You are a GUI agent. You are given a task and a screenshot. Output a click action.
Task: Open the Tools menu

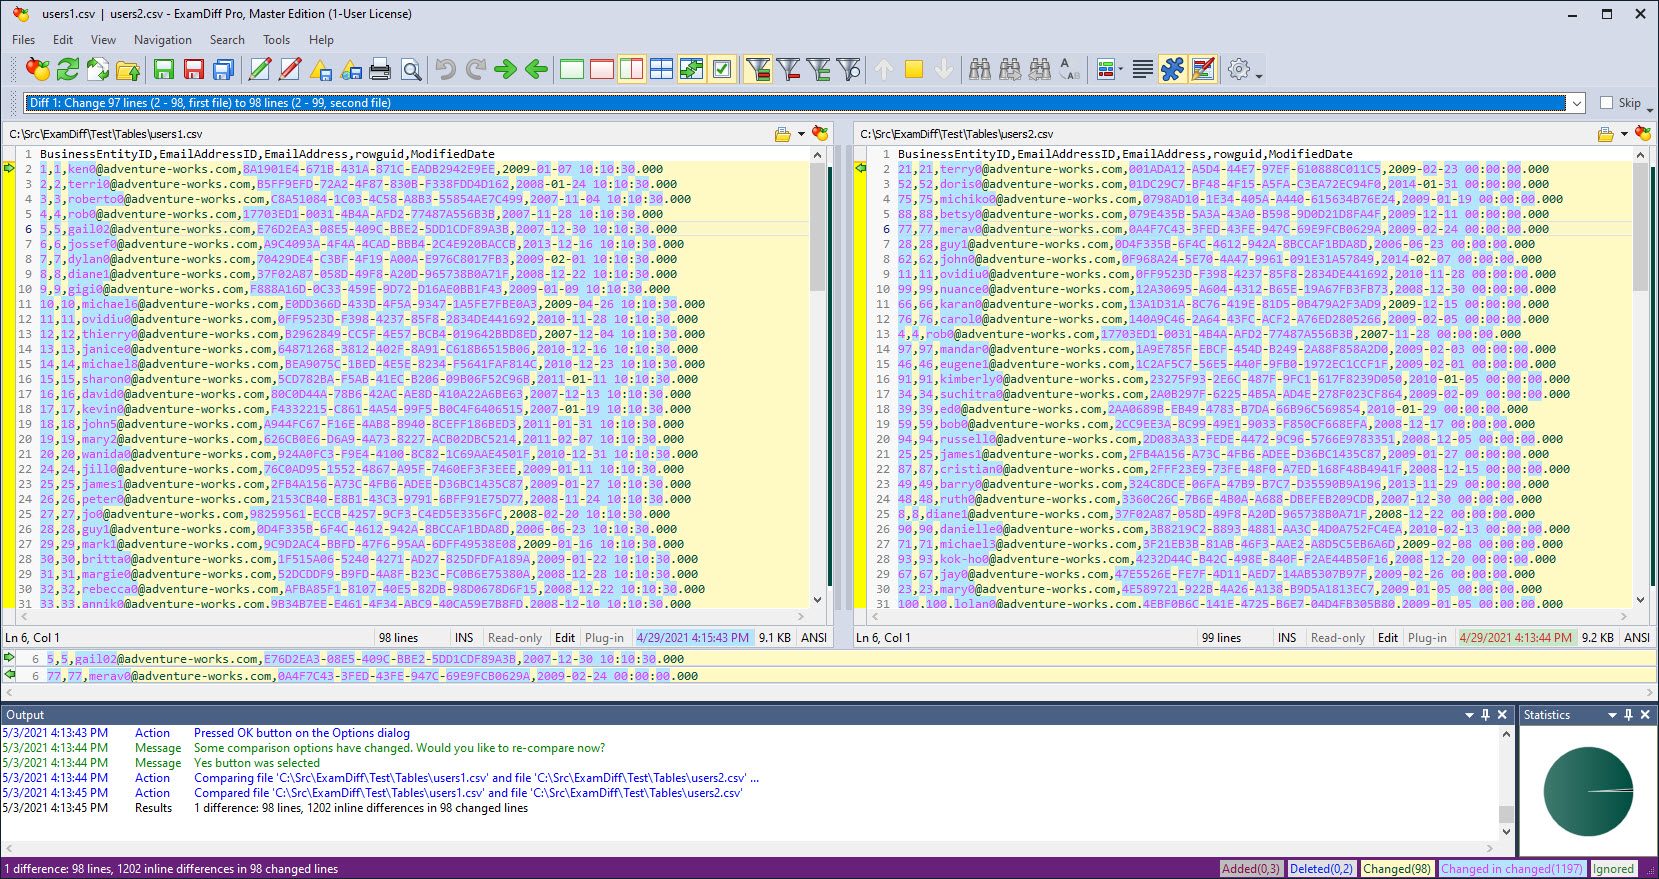coord(277,40)
